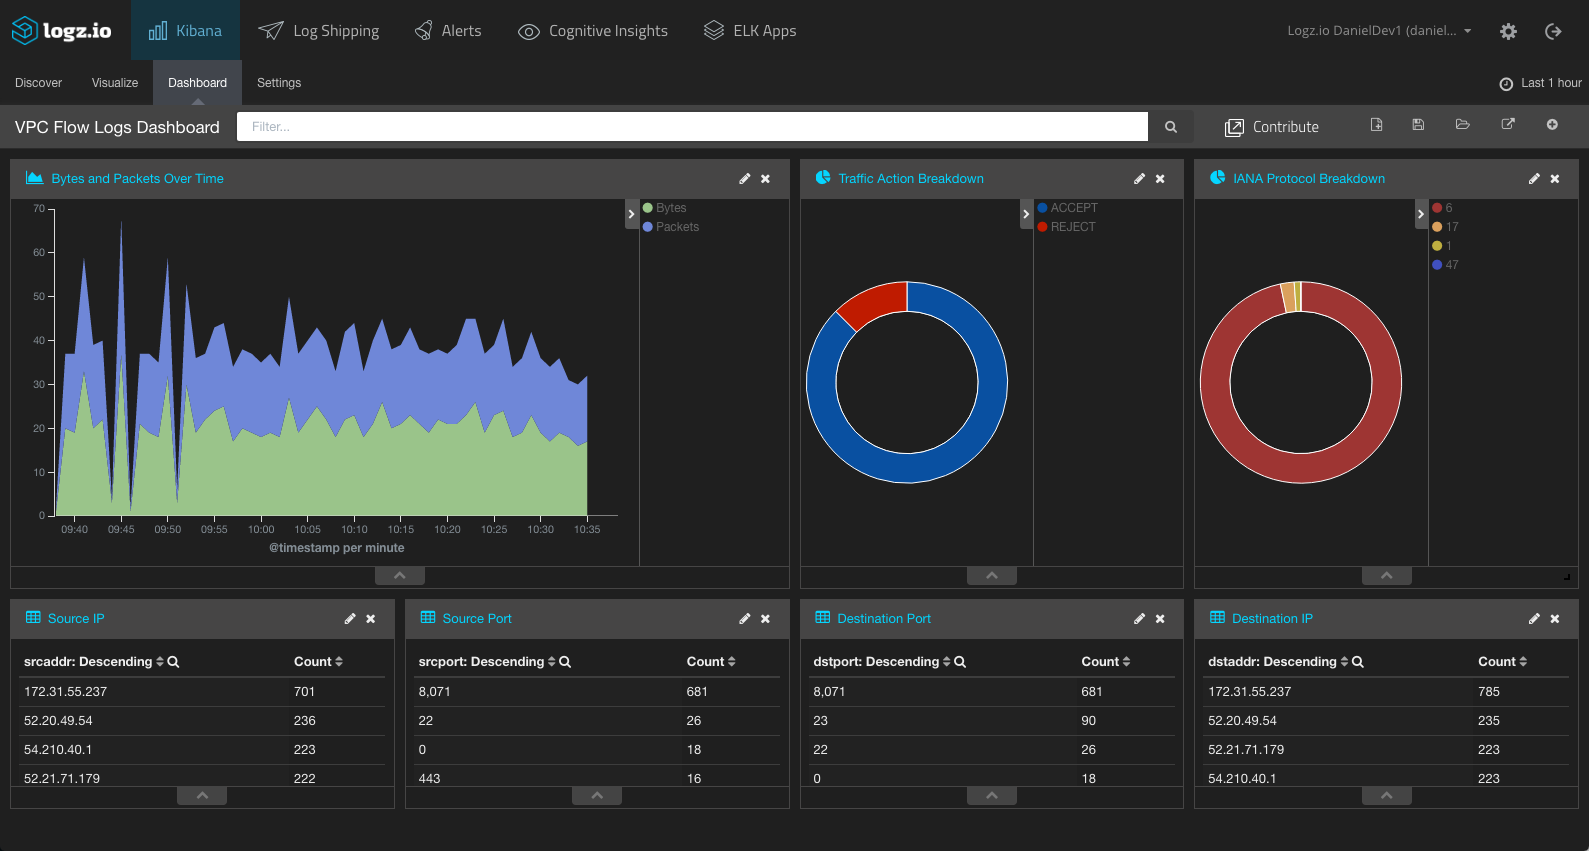Create a new dashboard icon
This screenshot has height=851, width=1589.
pyautogui.click(x=1376, y=125)
